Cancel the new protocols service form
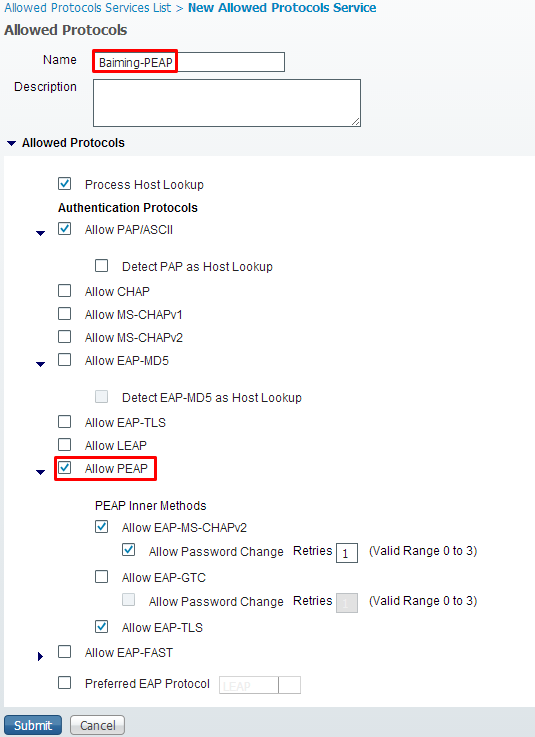 [x=97, y=725]
